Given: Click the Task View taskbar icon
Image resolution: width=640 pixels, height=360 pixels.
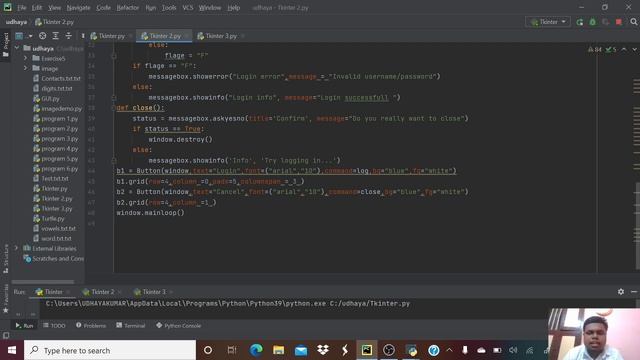Looking at the screenshot, I should coord(232,350).
